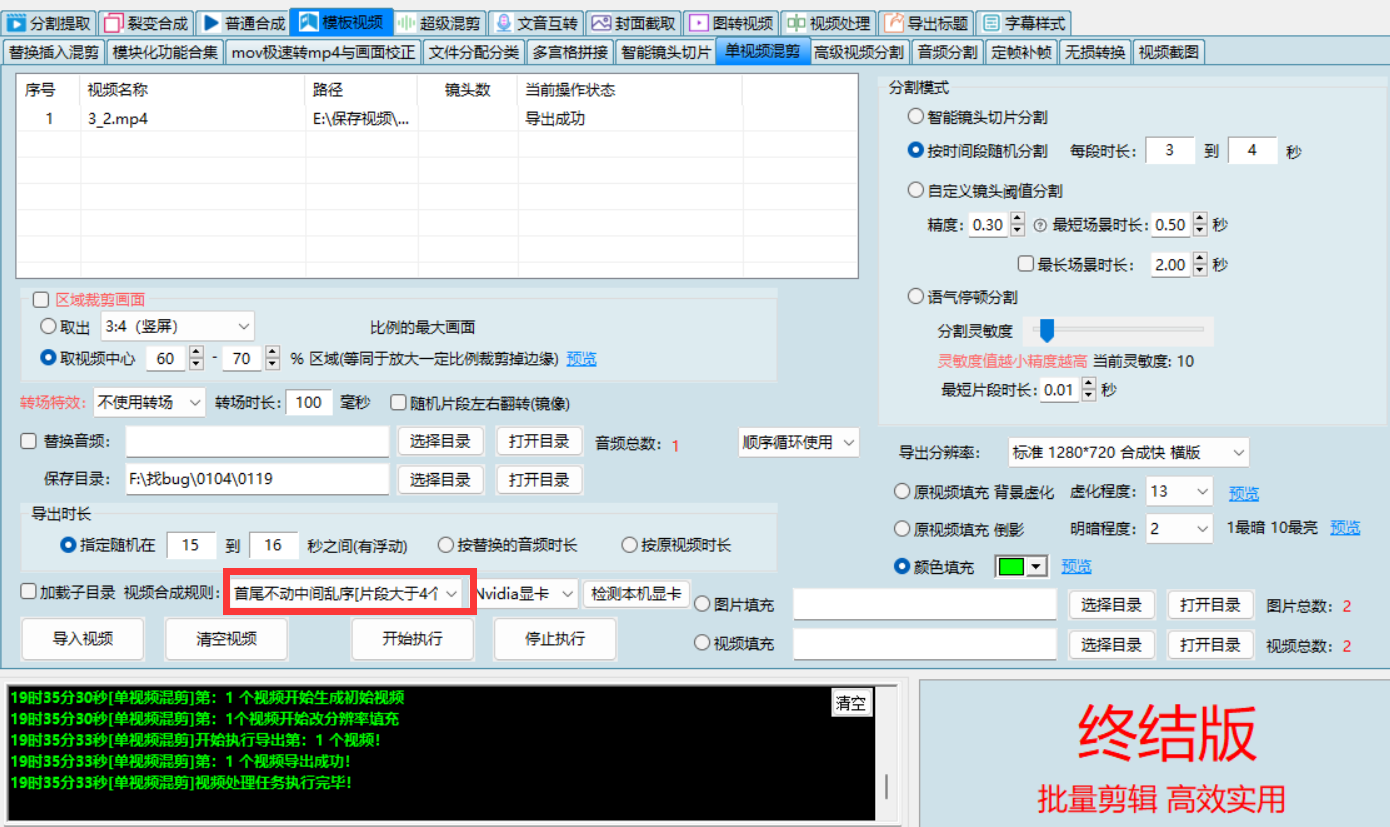Open the Nvidia显卡 dropdown
This screenshot has width=1390, height=827.
click(526, 593)
